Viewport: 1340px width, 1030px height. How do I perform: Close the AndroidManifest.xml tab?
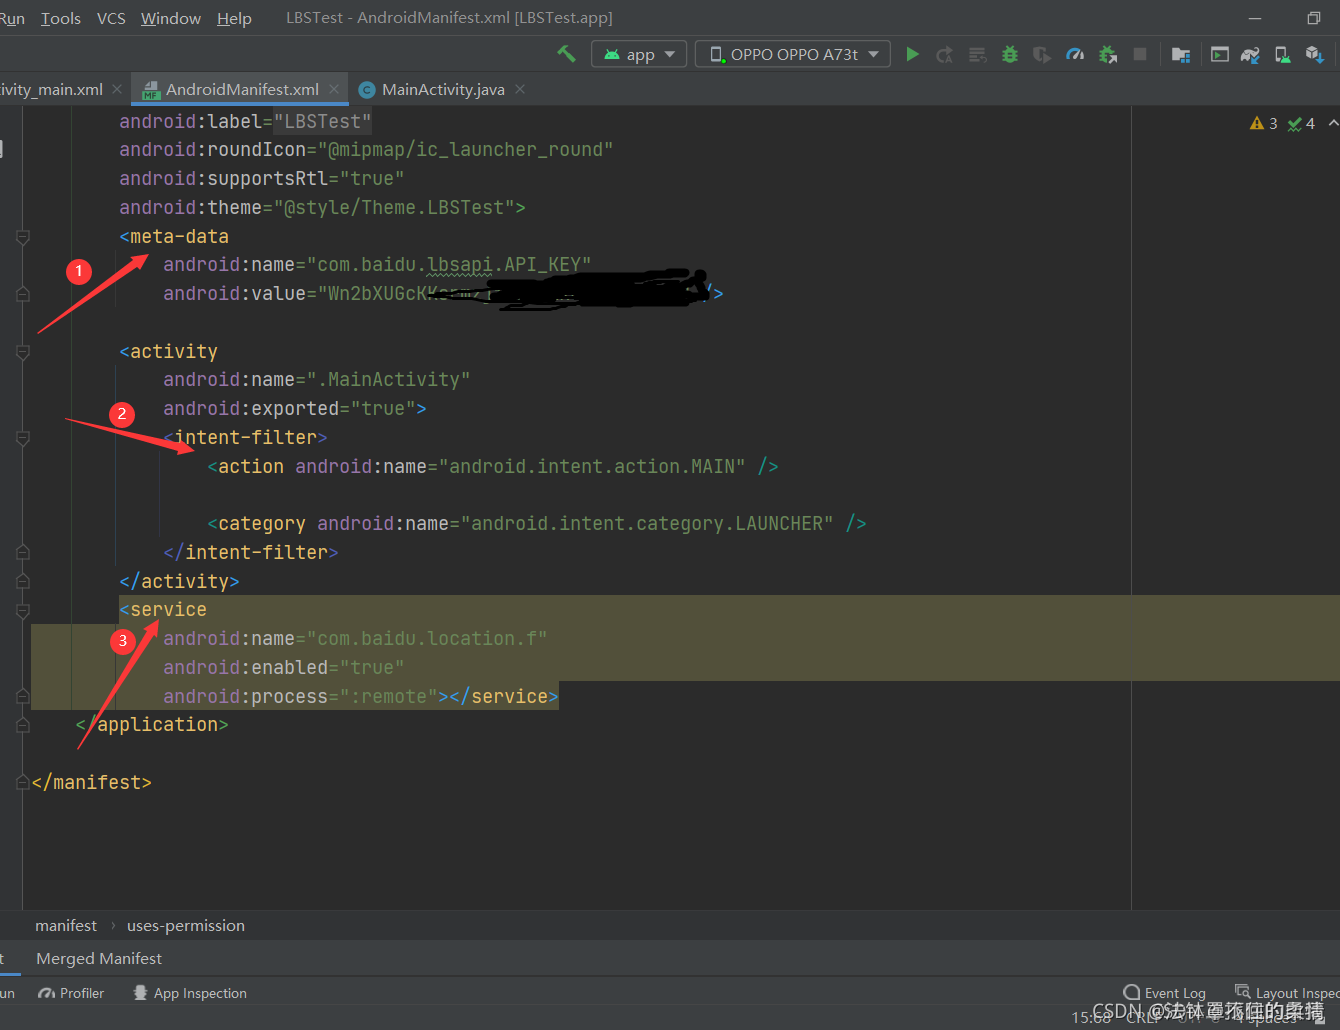tap(334, 89)
